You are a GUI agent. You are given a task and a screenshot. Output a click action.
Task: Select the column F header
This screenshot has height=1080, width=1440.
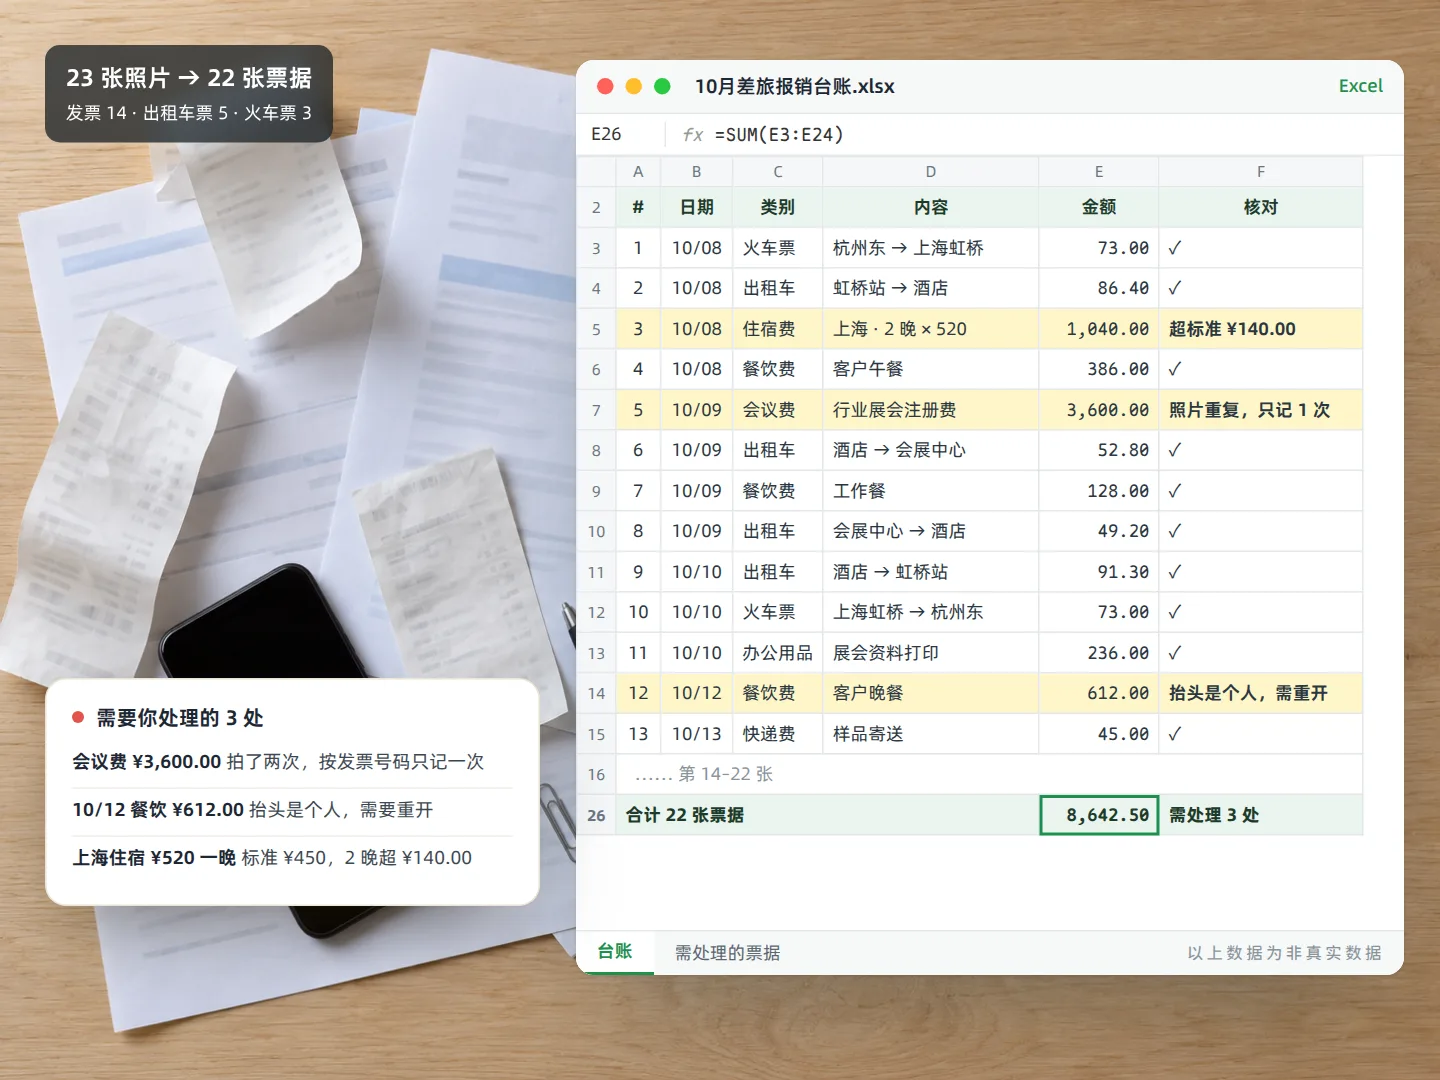(x=1261, y=172)
